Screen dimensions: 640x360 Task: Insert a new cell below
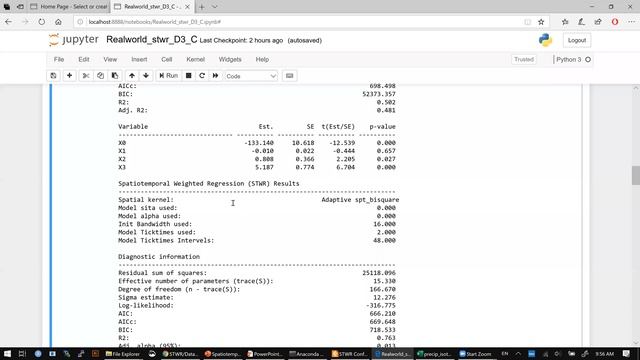pos(69,76)
